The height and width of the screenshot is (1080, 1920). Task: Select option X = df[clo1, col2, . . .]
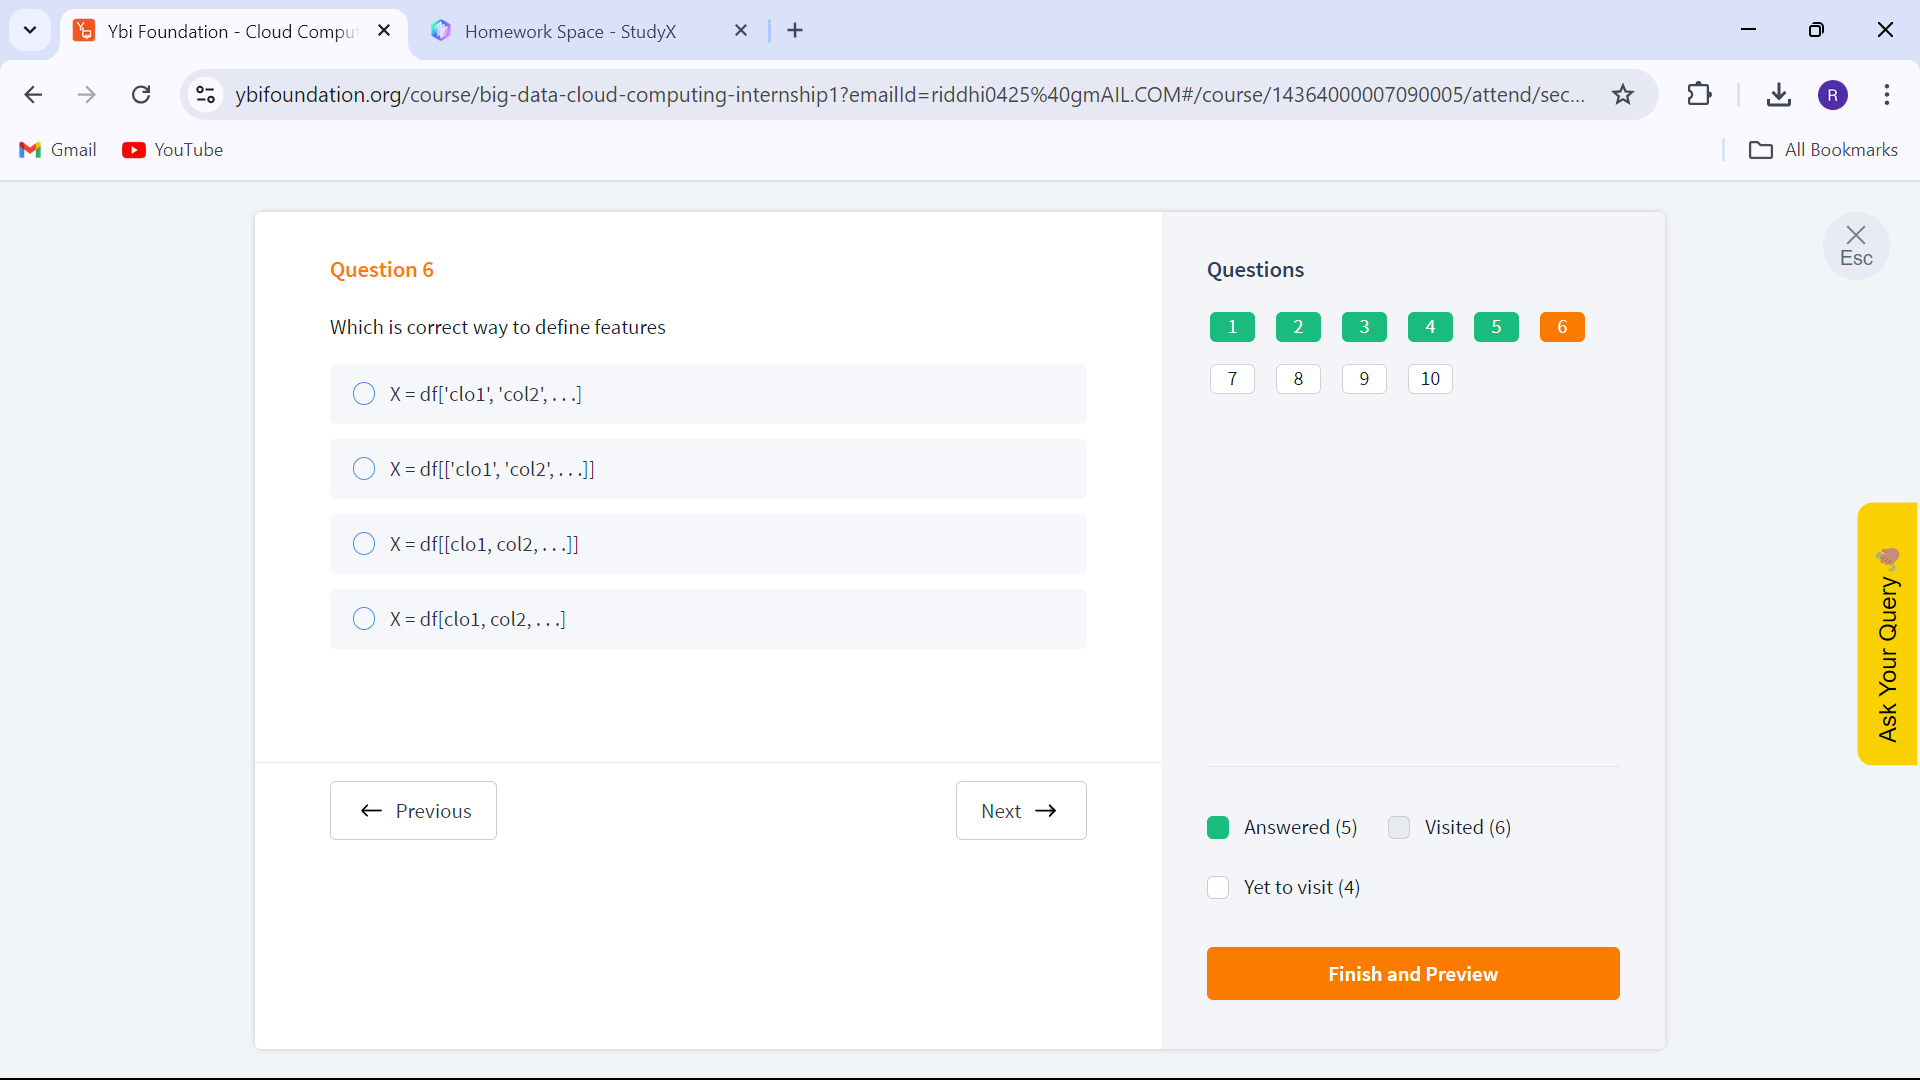pos(708,619)
